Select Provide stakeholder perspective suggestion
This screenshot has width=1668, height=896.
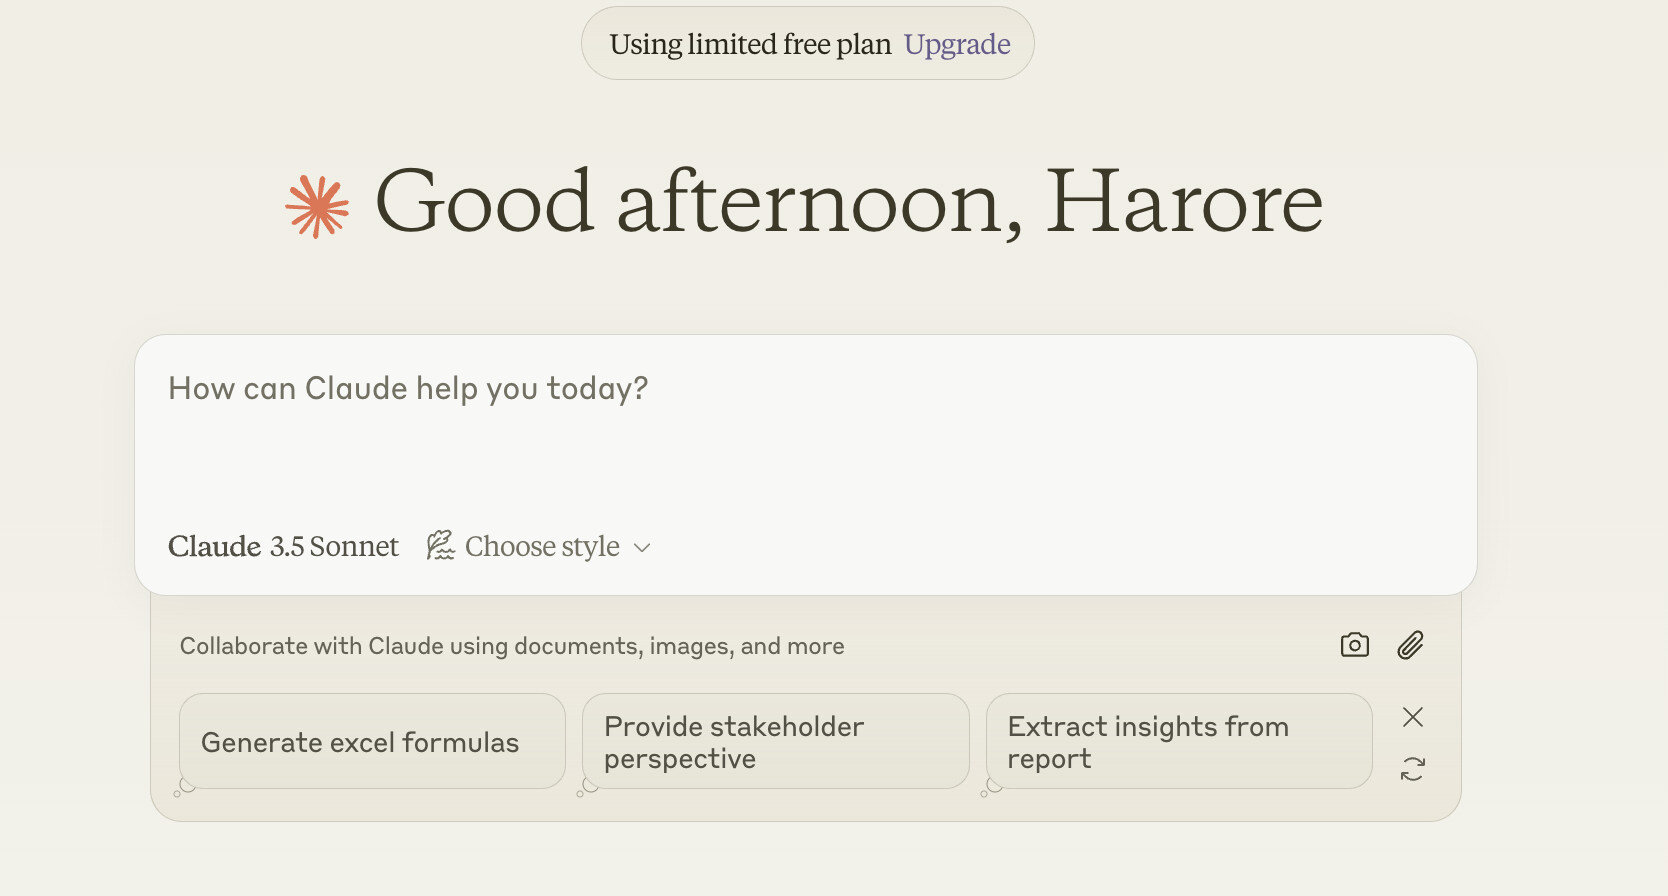pyautogui.click(x=775, y=741)
